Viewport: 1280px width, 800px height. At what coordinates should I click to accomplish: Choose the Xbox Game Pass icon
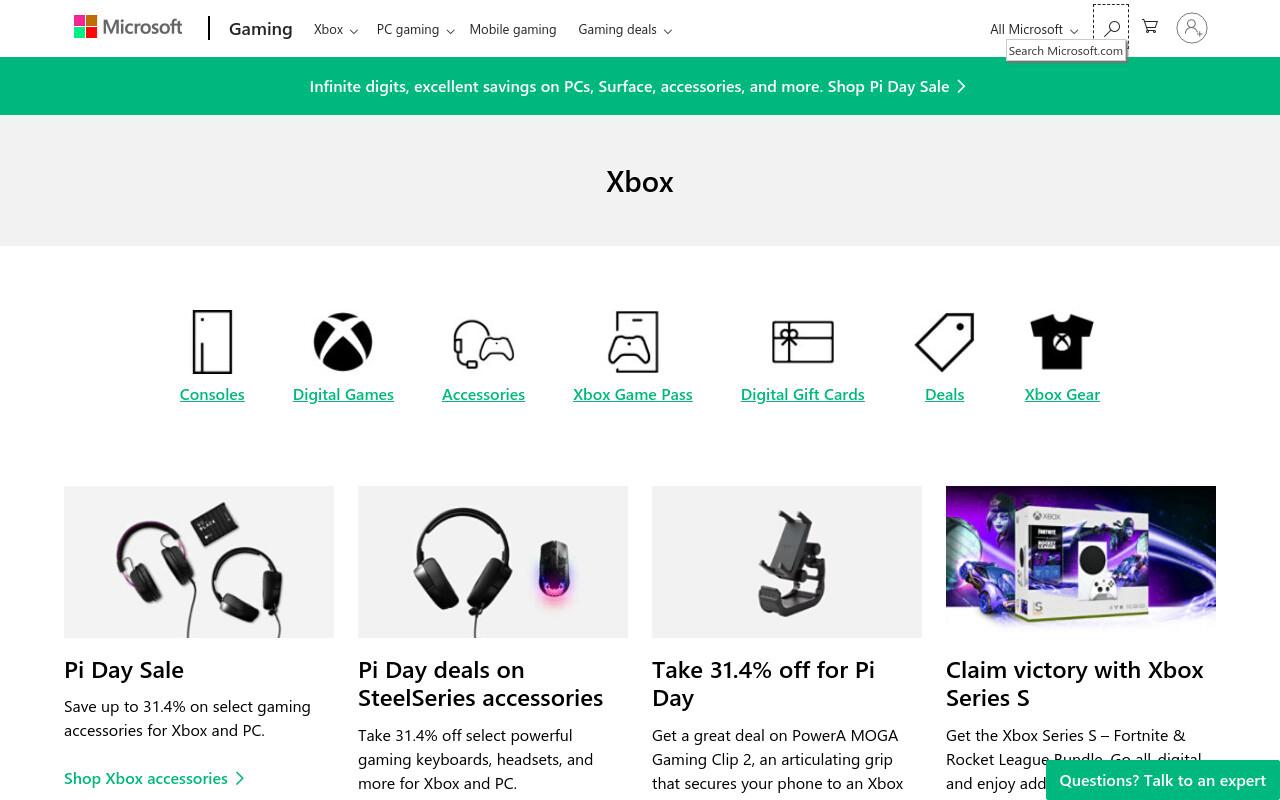633,342
